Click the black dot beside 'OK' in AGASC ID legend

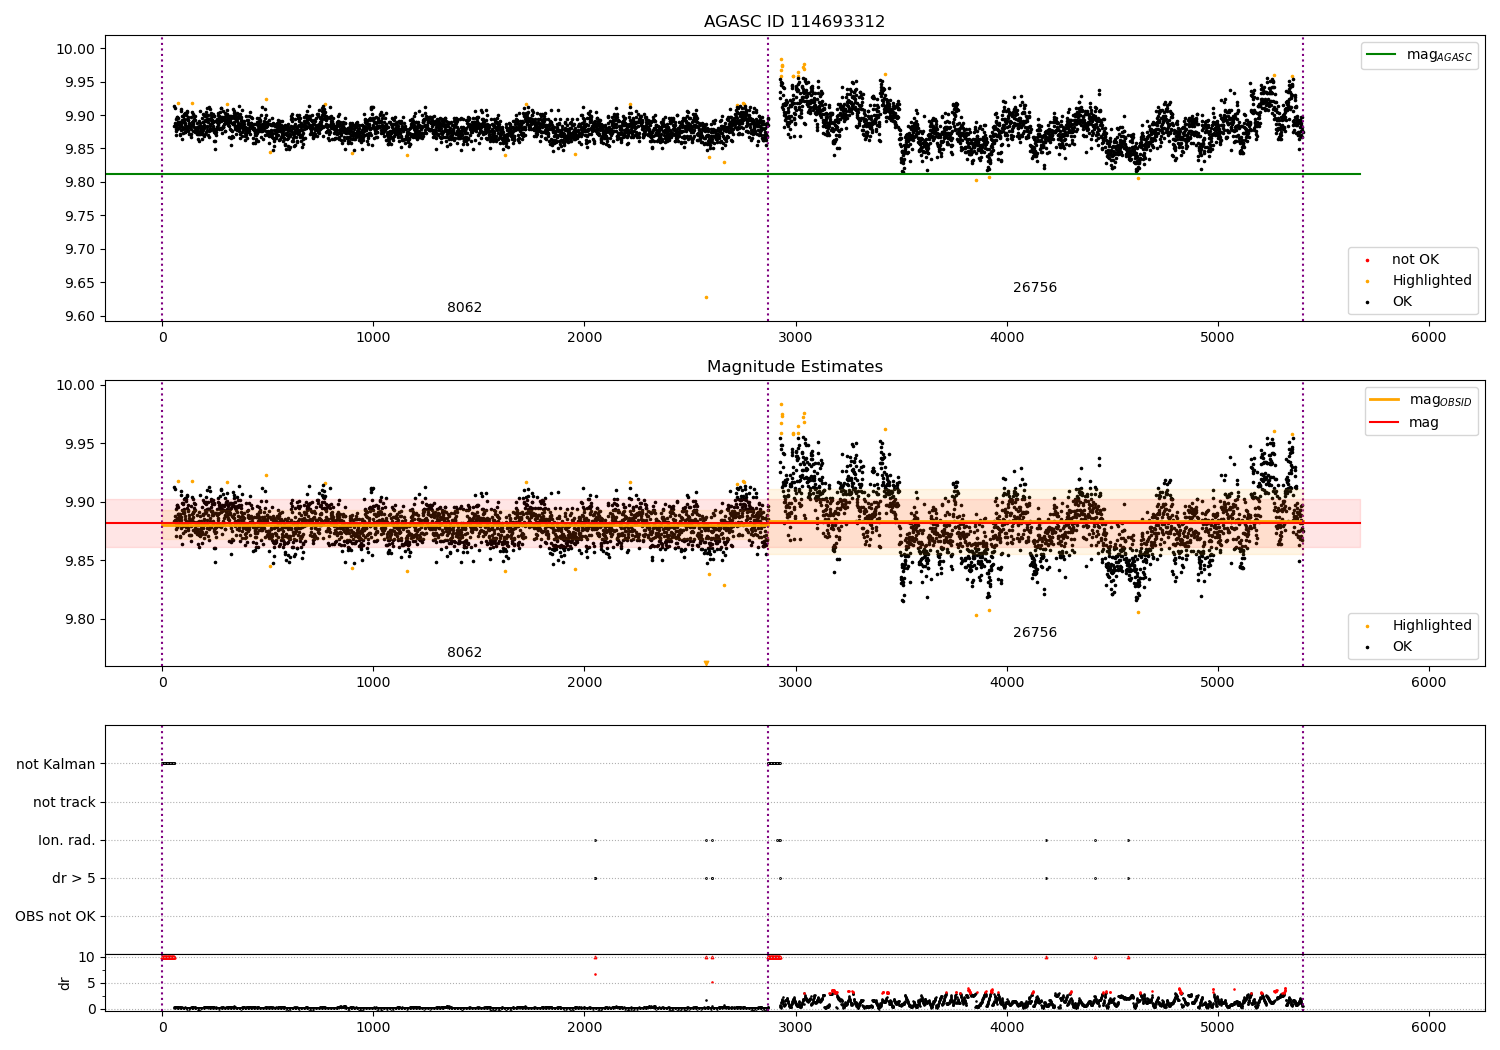pos(1367,302)
